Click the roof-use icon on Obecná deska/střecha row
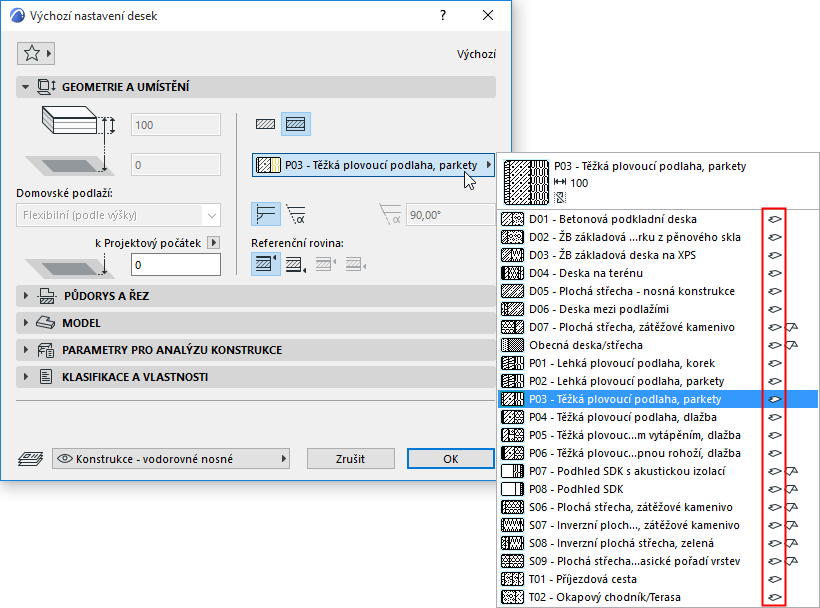Screen dimensions: 820x608 (x=792, y=345)
